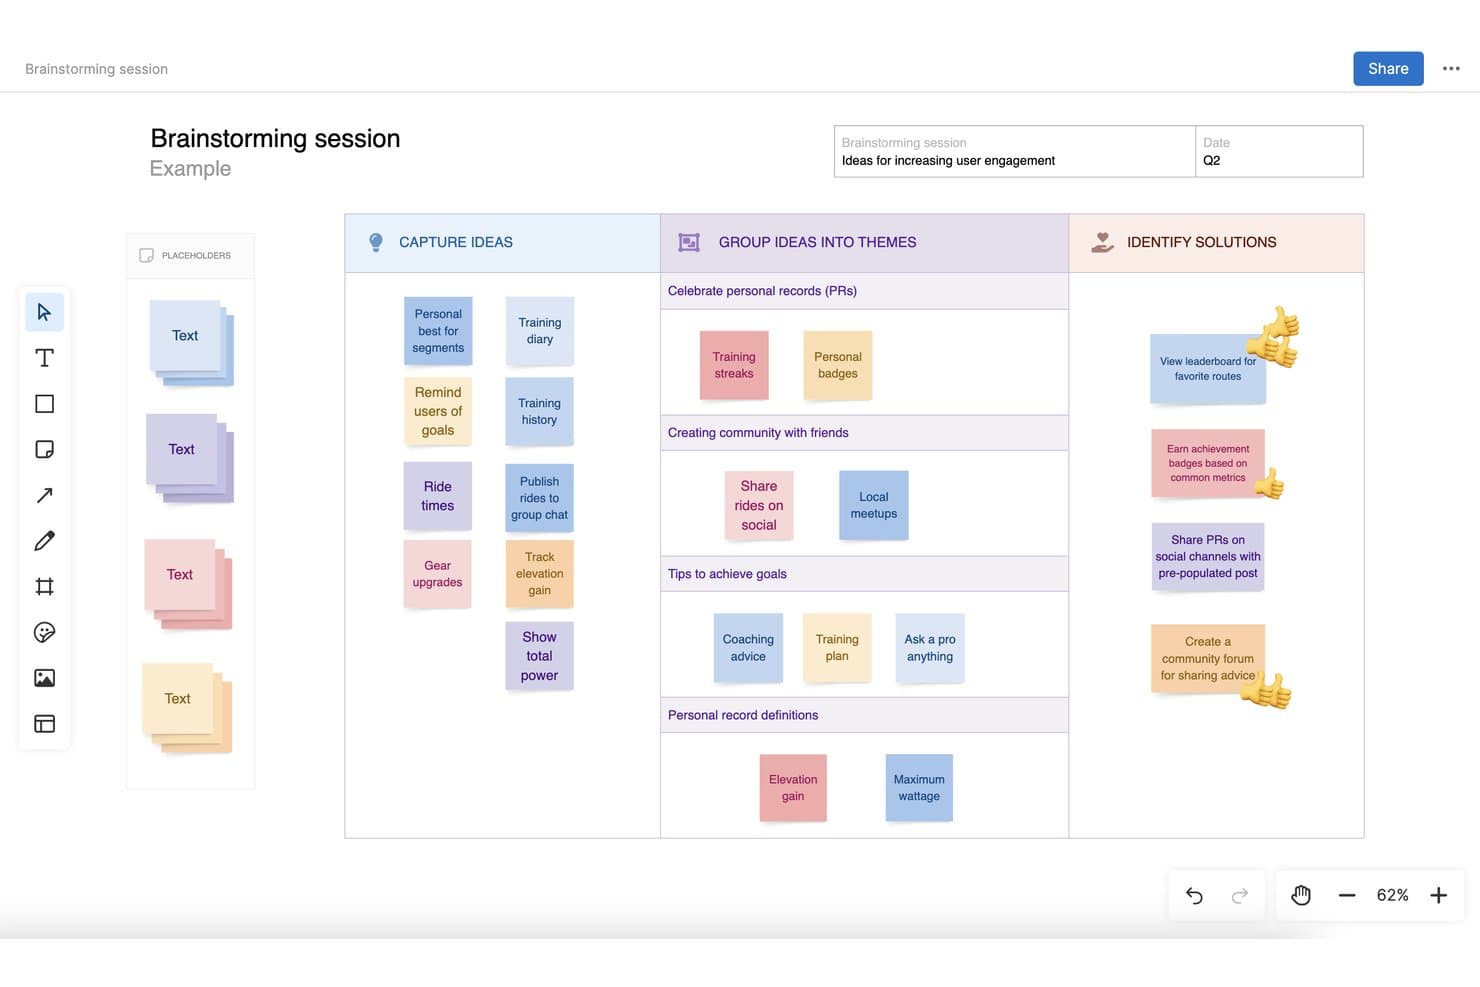Activate the hand pan tool
1480x987 pixels.
1301,895
